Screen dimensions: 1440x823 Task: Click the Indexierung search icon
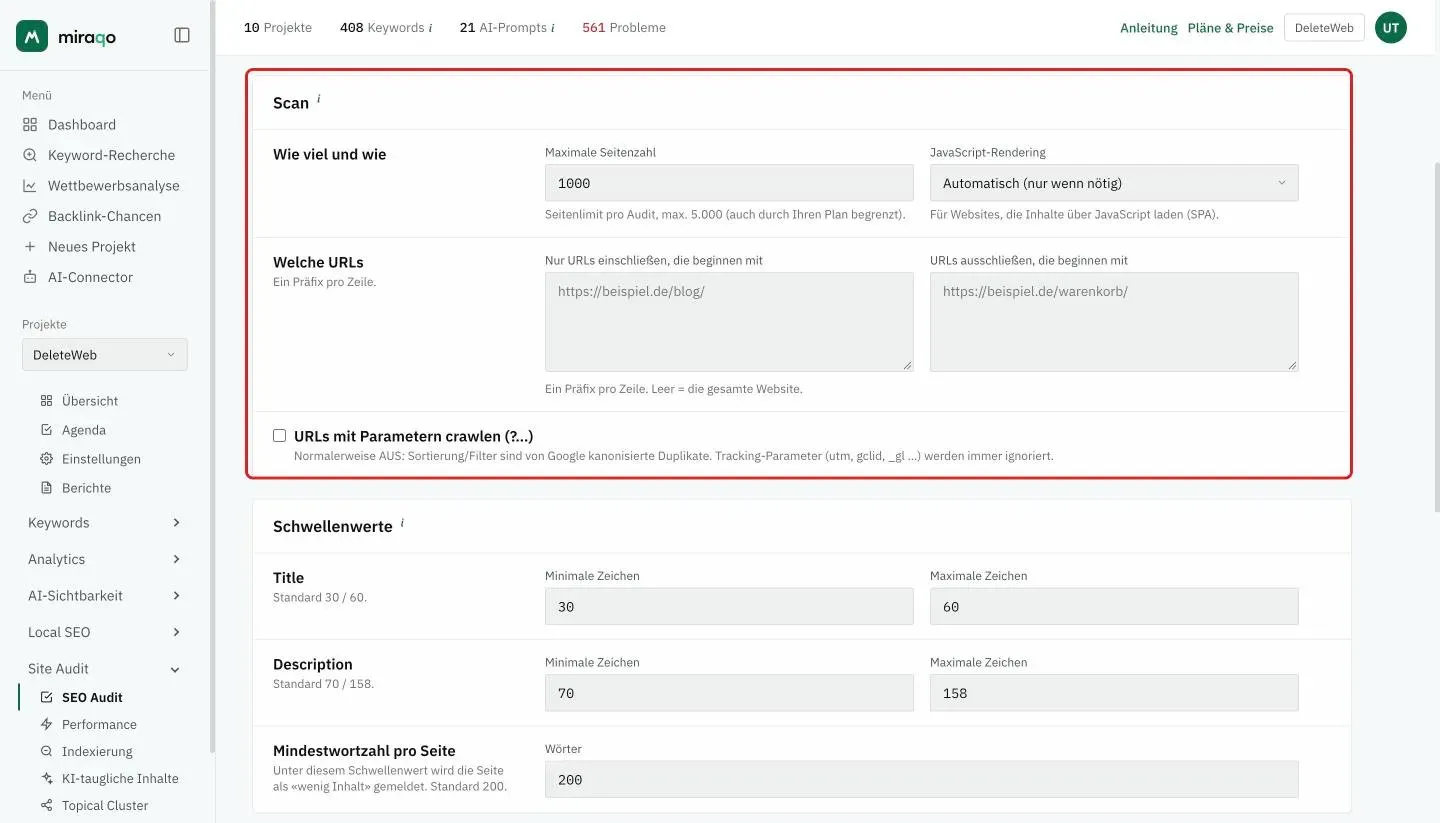[46, 751]
